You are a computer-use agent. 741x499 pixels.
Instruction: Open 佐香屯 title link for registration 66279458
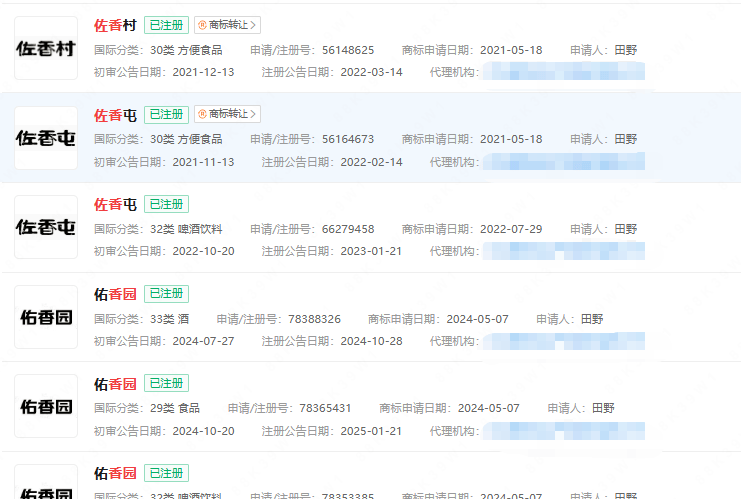pyautogui.click(x=115, y=204)
